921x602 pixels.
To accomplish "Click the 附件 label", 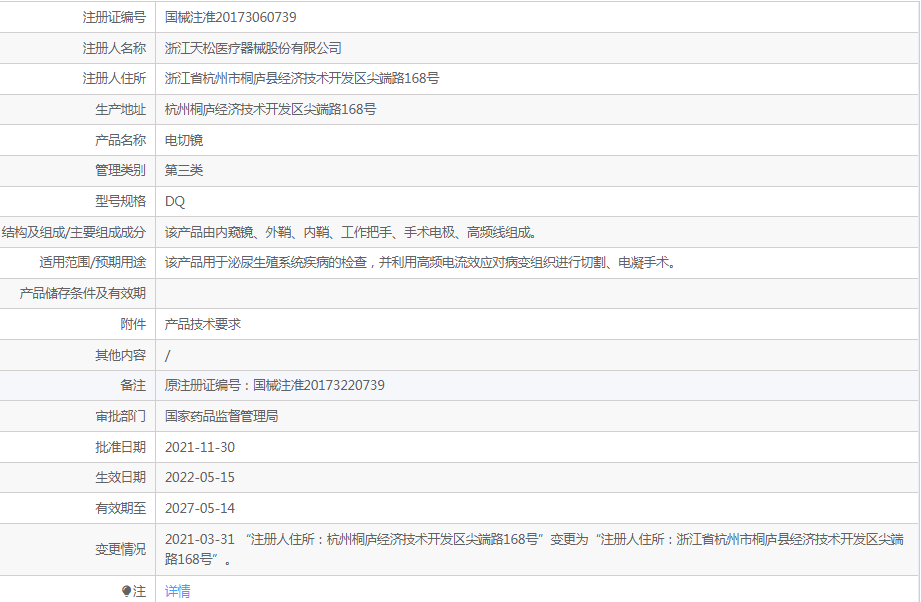I will coord(133,324).
